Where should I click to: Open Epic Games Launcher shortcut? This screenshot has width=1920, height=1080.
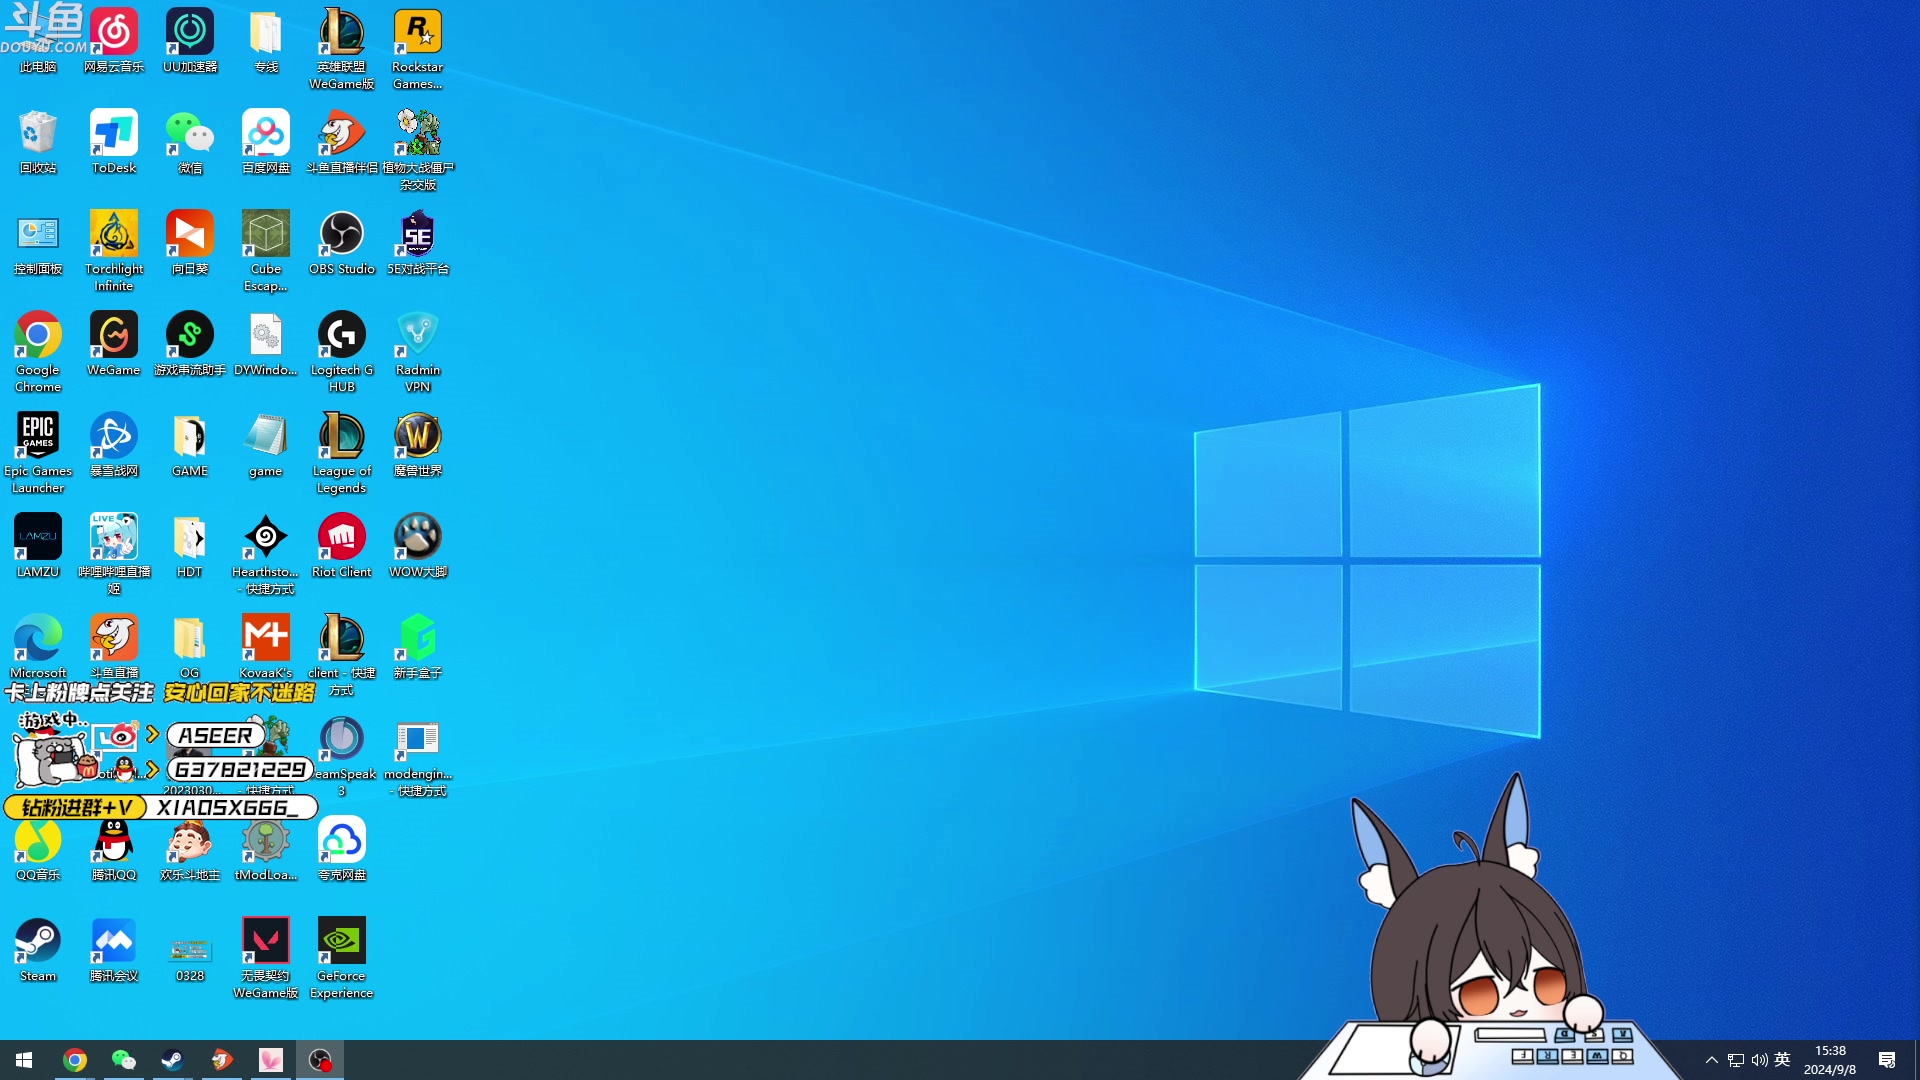pyautogui.click(x=38, y=452)
